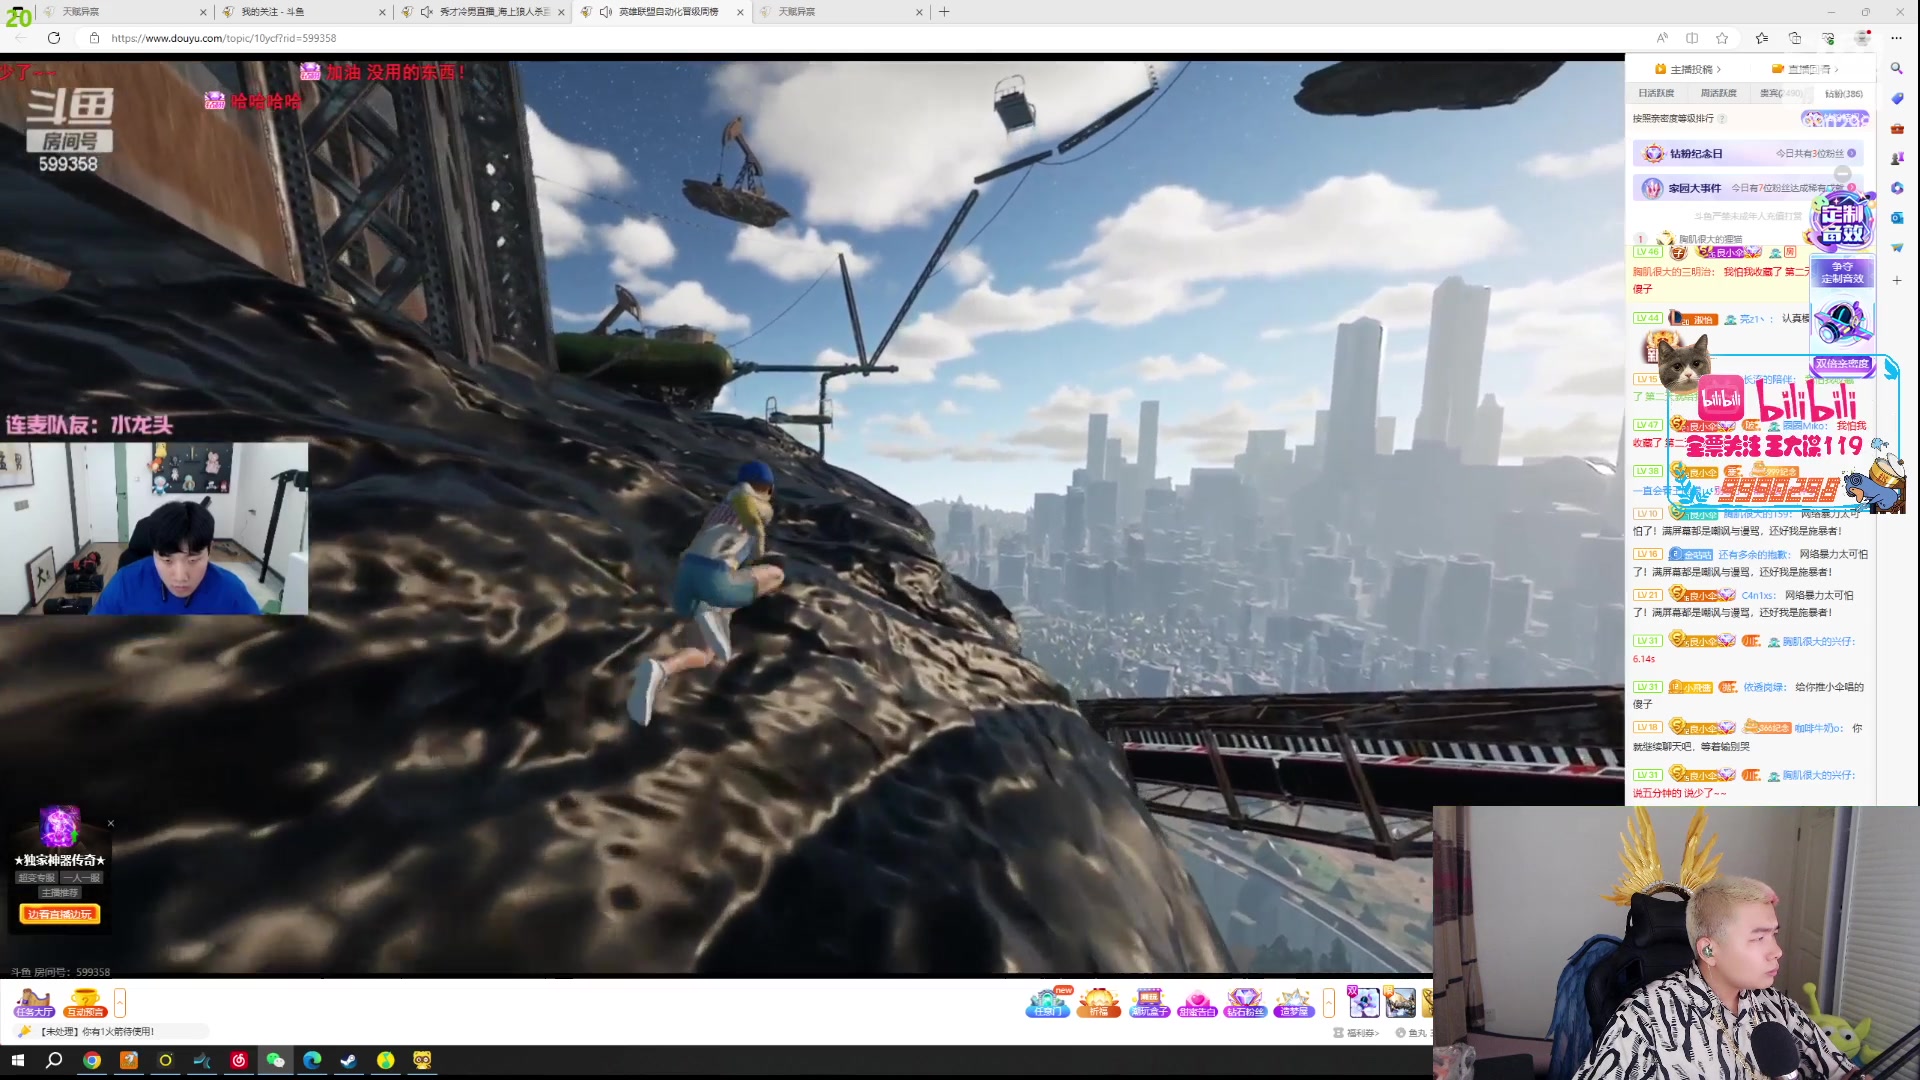Expand the left activity icons arrow
1920x1080 pixels.
pos(120,1002)
